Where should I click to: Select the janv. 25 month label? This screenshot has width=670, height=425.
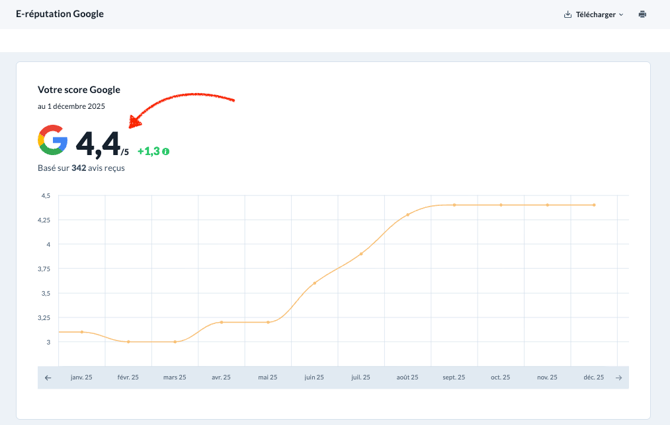[81, 377]
